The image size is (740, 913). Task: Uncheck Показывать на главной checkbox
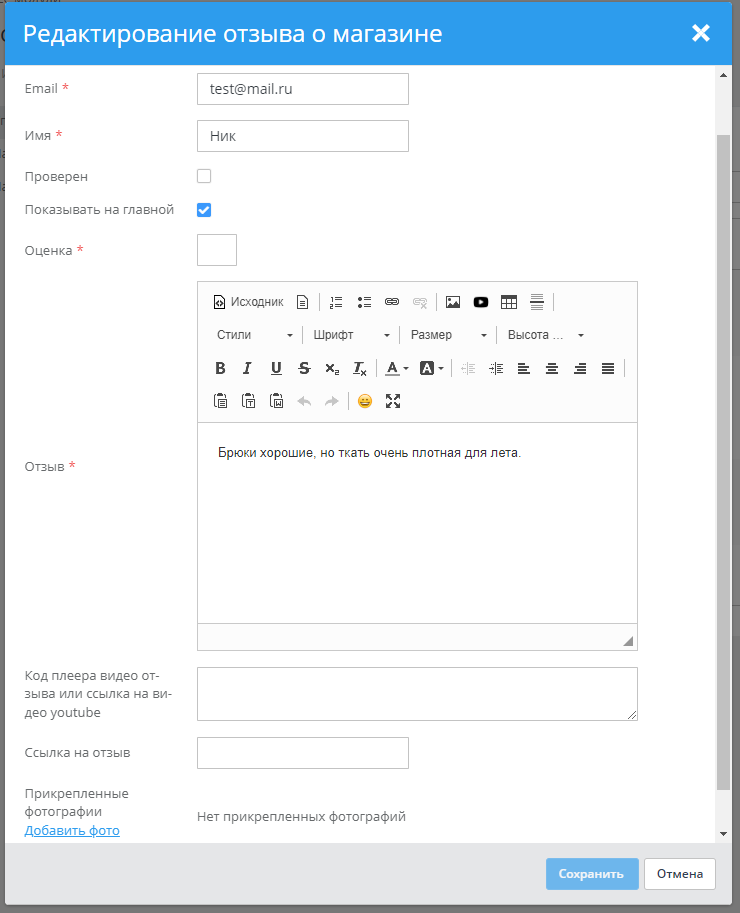(x=204, y=210)
